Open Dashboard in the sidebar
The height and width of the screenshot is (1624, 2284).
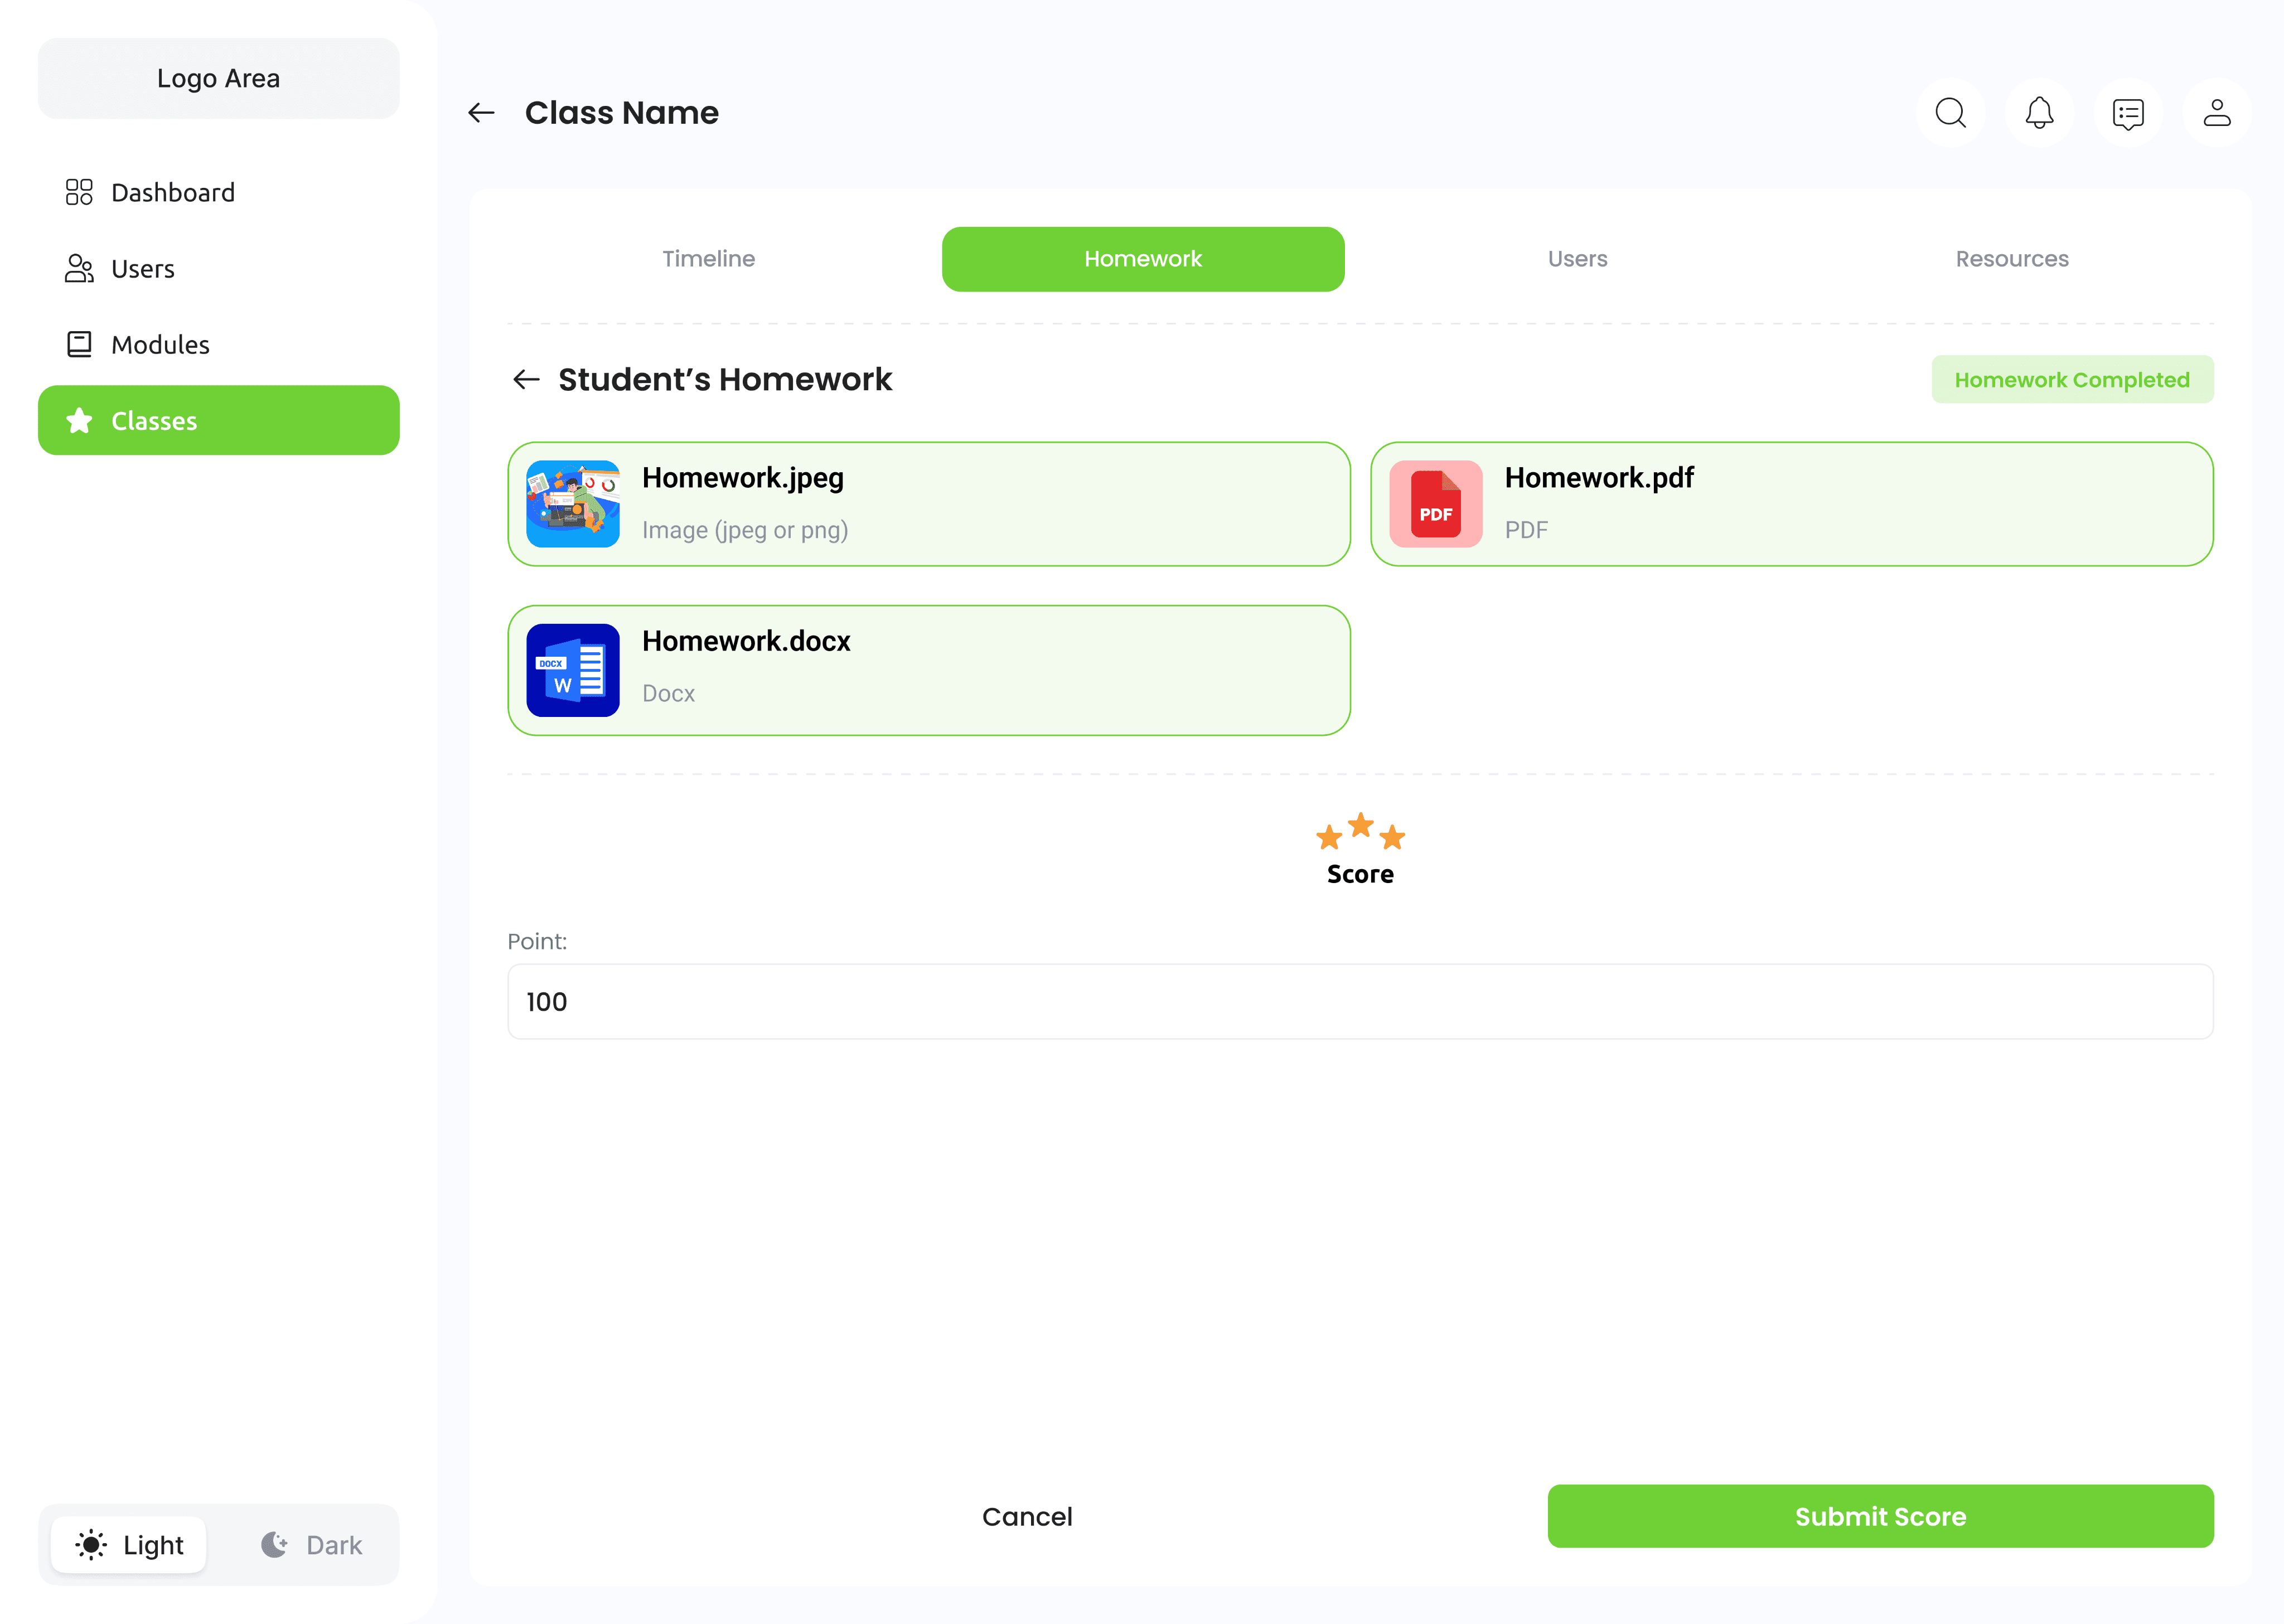coord(172,192)
